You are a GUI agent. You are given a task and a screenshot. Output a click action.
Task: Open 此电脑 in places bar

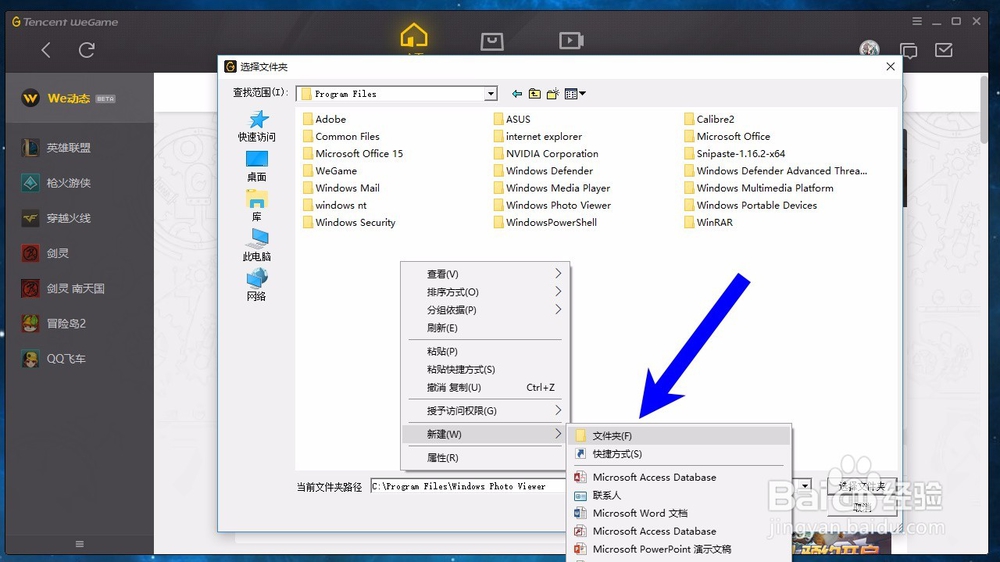[257, 246]
